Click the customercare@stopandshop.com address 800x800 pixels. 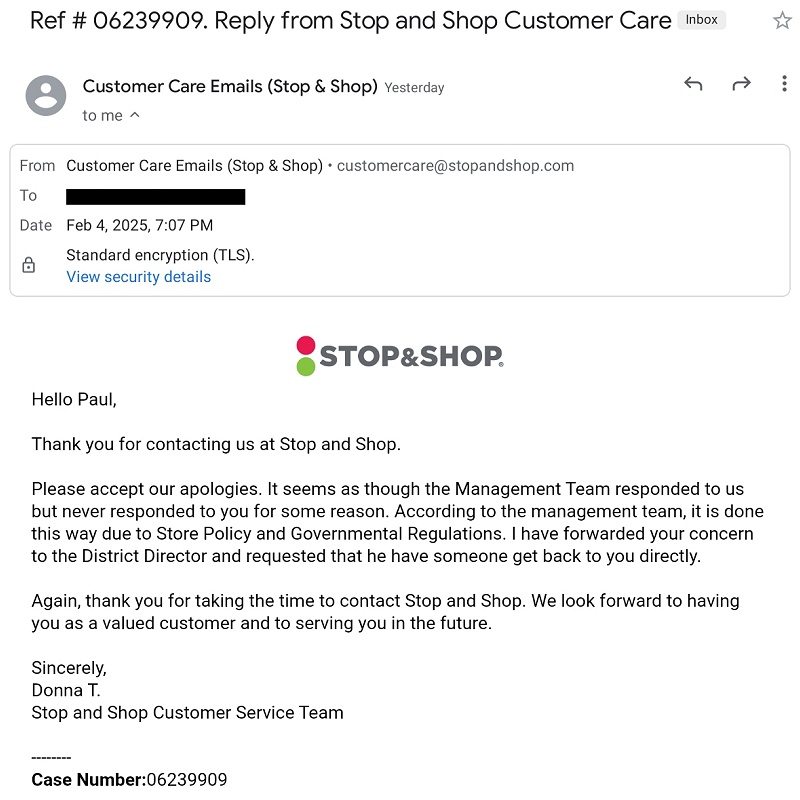[455, 166]
